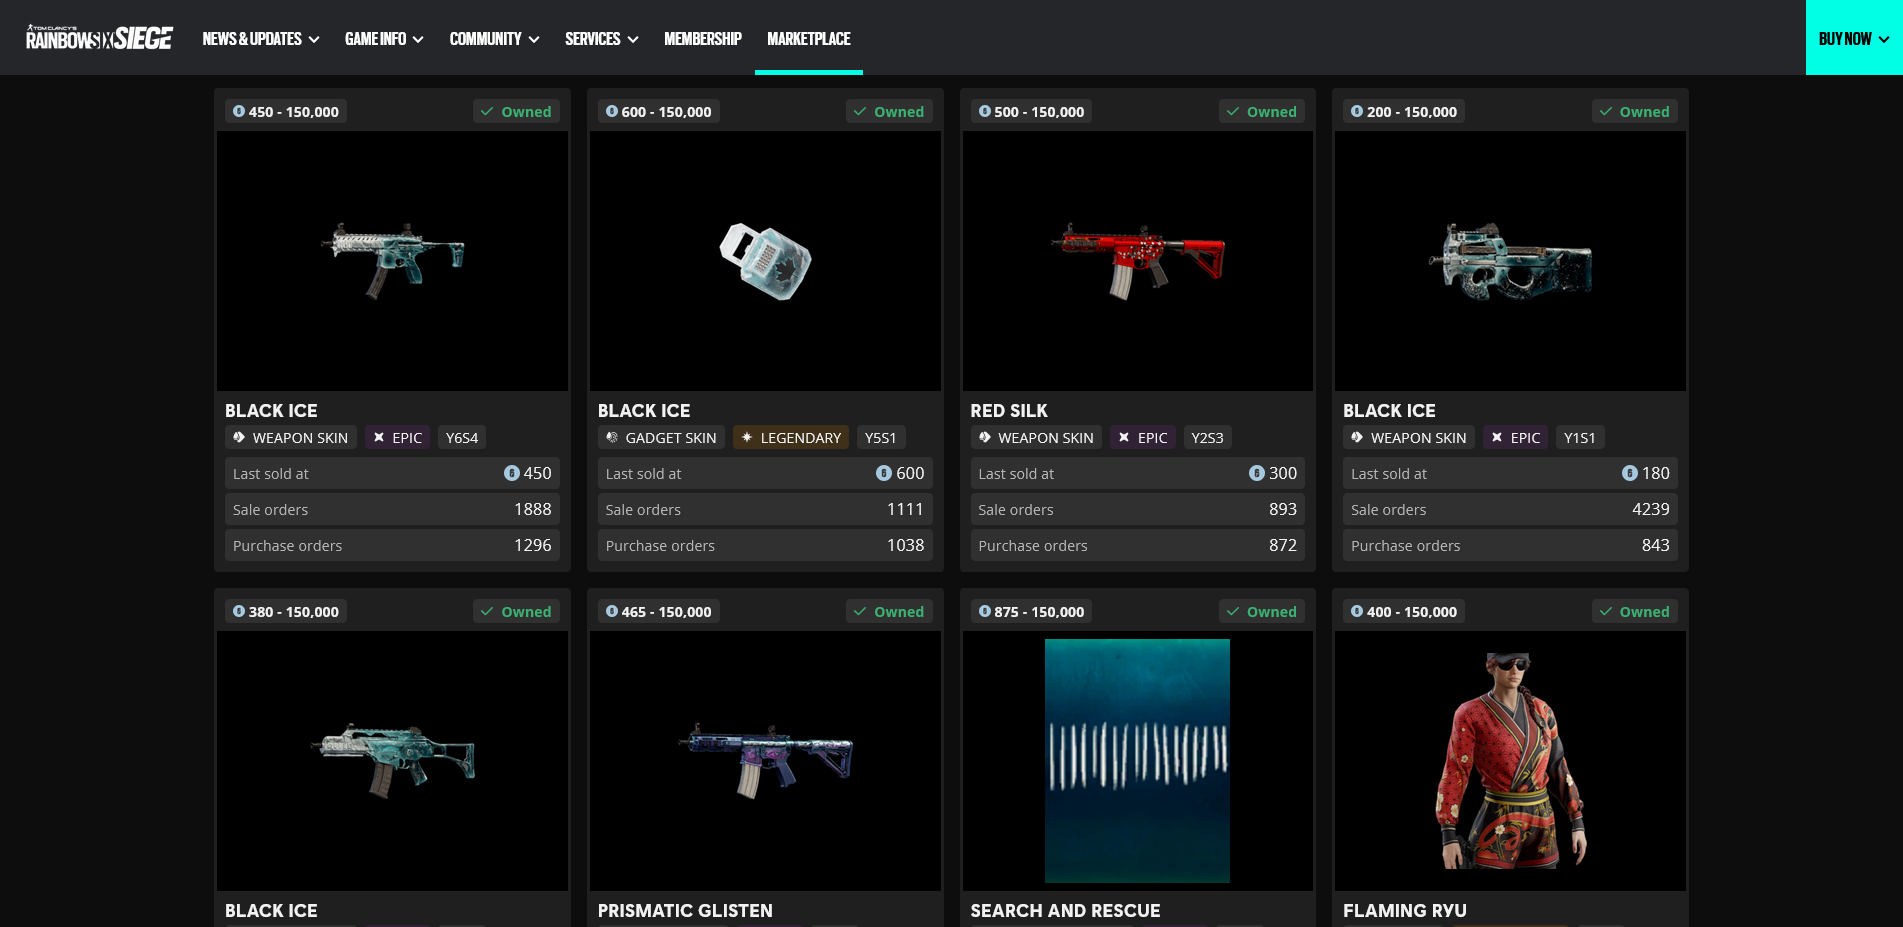The image size is (1903, 927).
Task: Click the Rainbow Six Siege logo
Action: pos(99,38)
